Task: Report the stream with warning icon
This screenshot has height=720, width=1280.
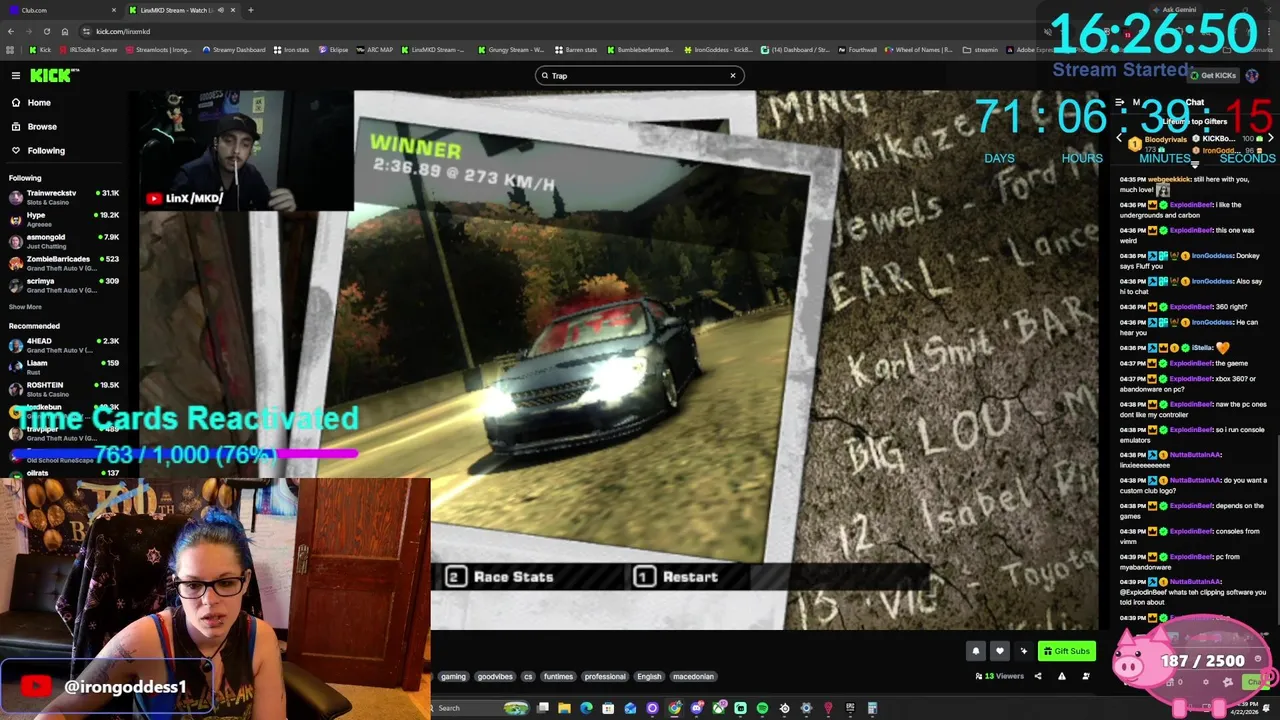Action: (1061, 676)
